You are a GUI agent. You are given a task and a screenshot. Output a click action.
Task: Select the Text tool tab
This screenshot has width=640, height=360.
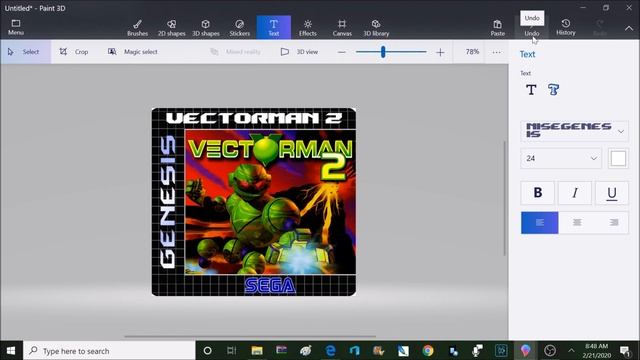(x=274, y=27)
